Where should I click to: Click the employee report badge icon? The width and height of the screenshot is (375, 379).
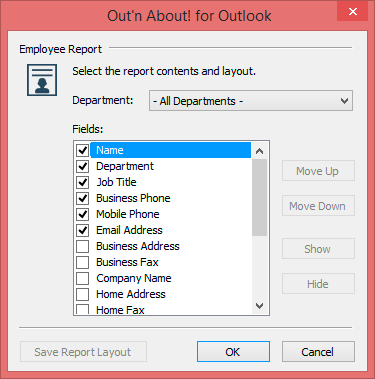coord(42,80)
